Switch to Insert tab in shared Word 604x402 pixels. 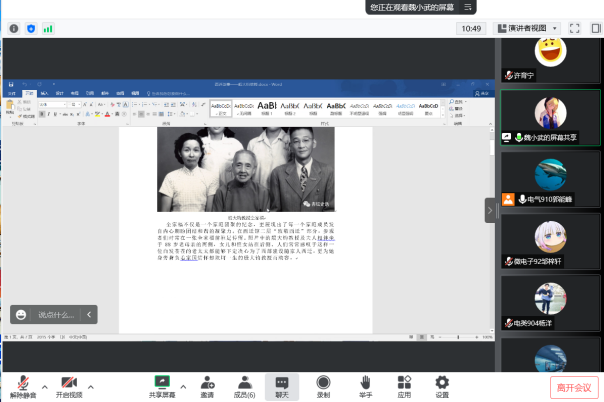point(44,93)
